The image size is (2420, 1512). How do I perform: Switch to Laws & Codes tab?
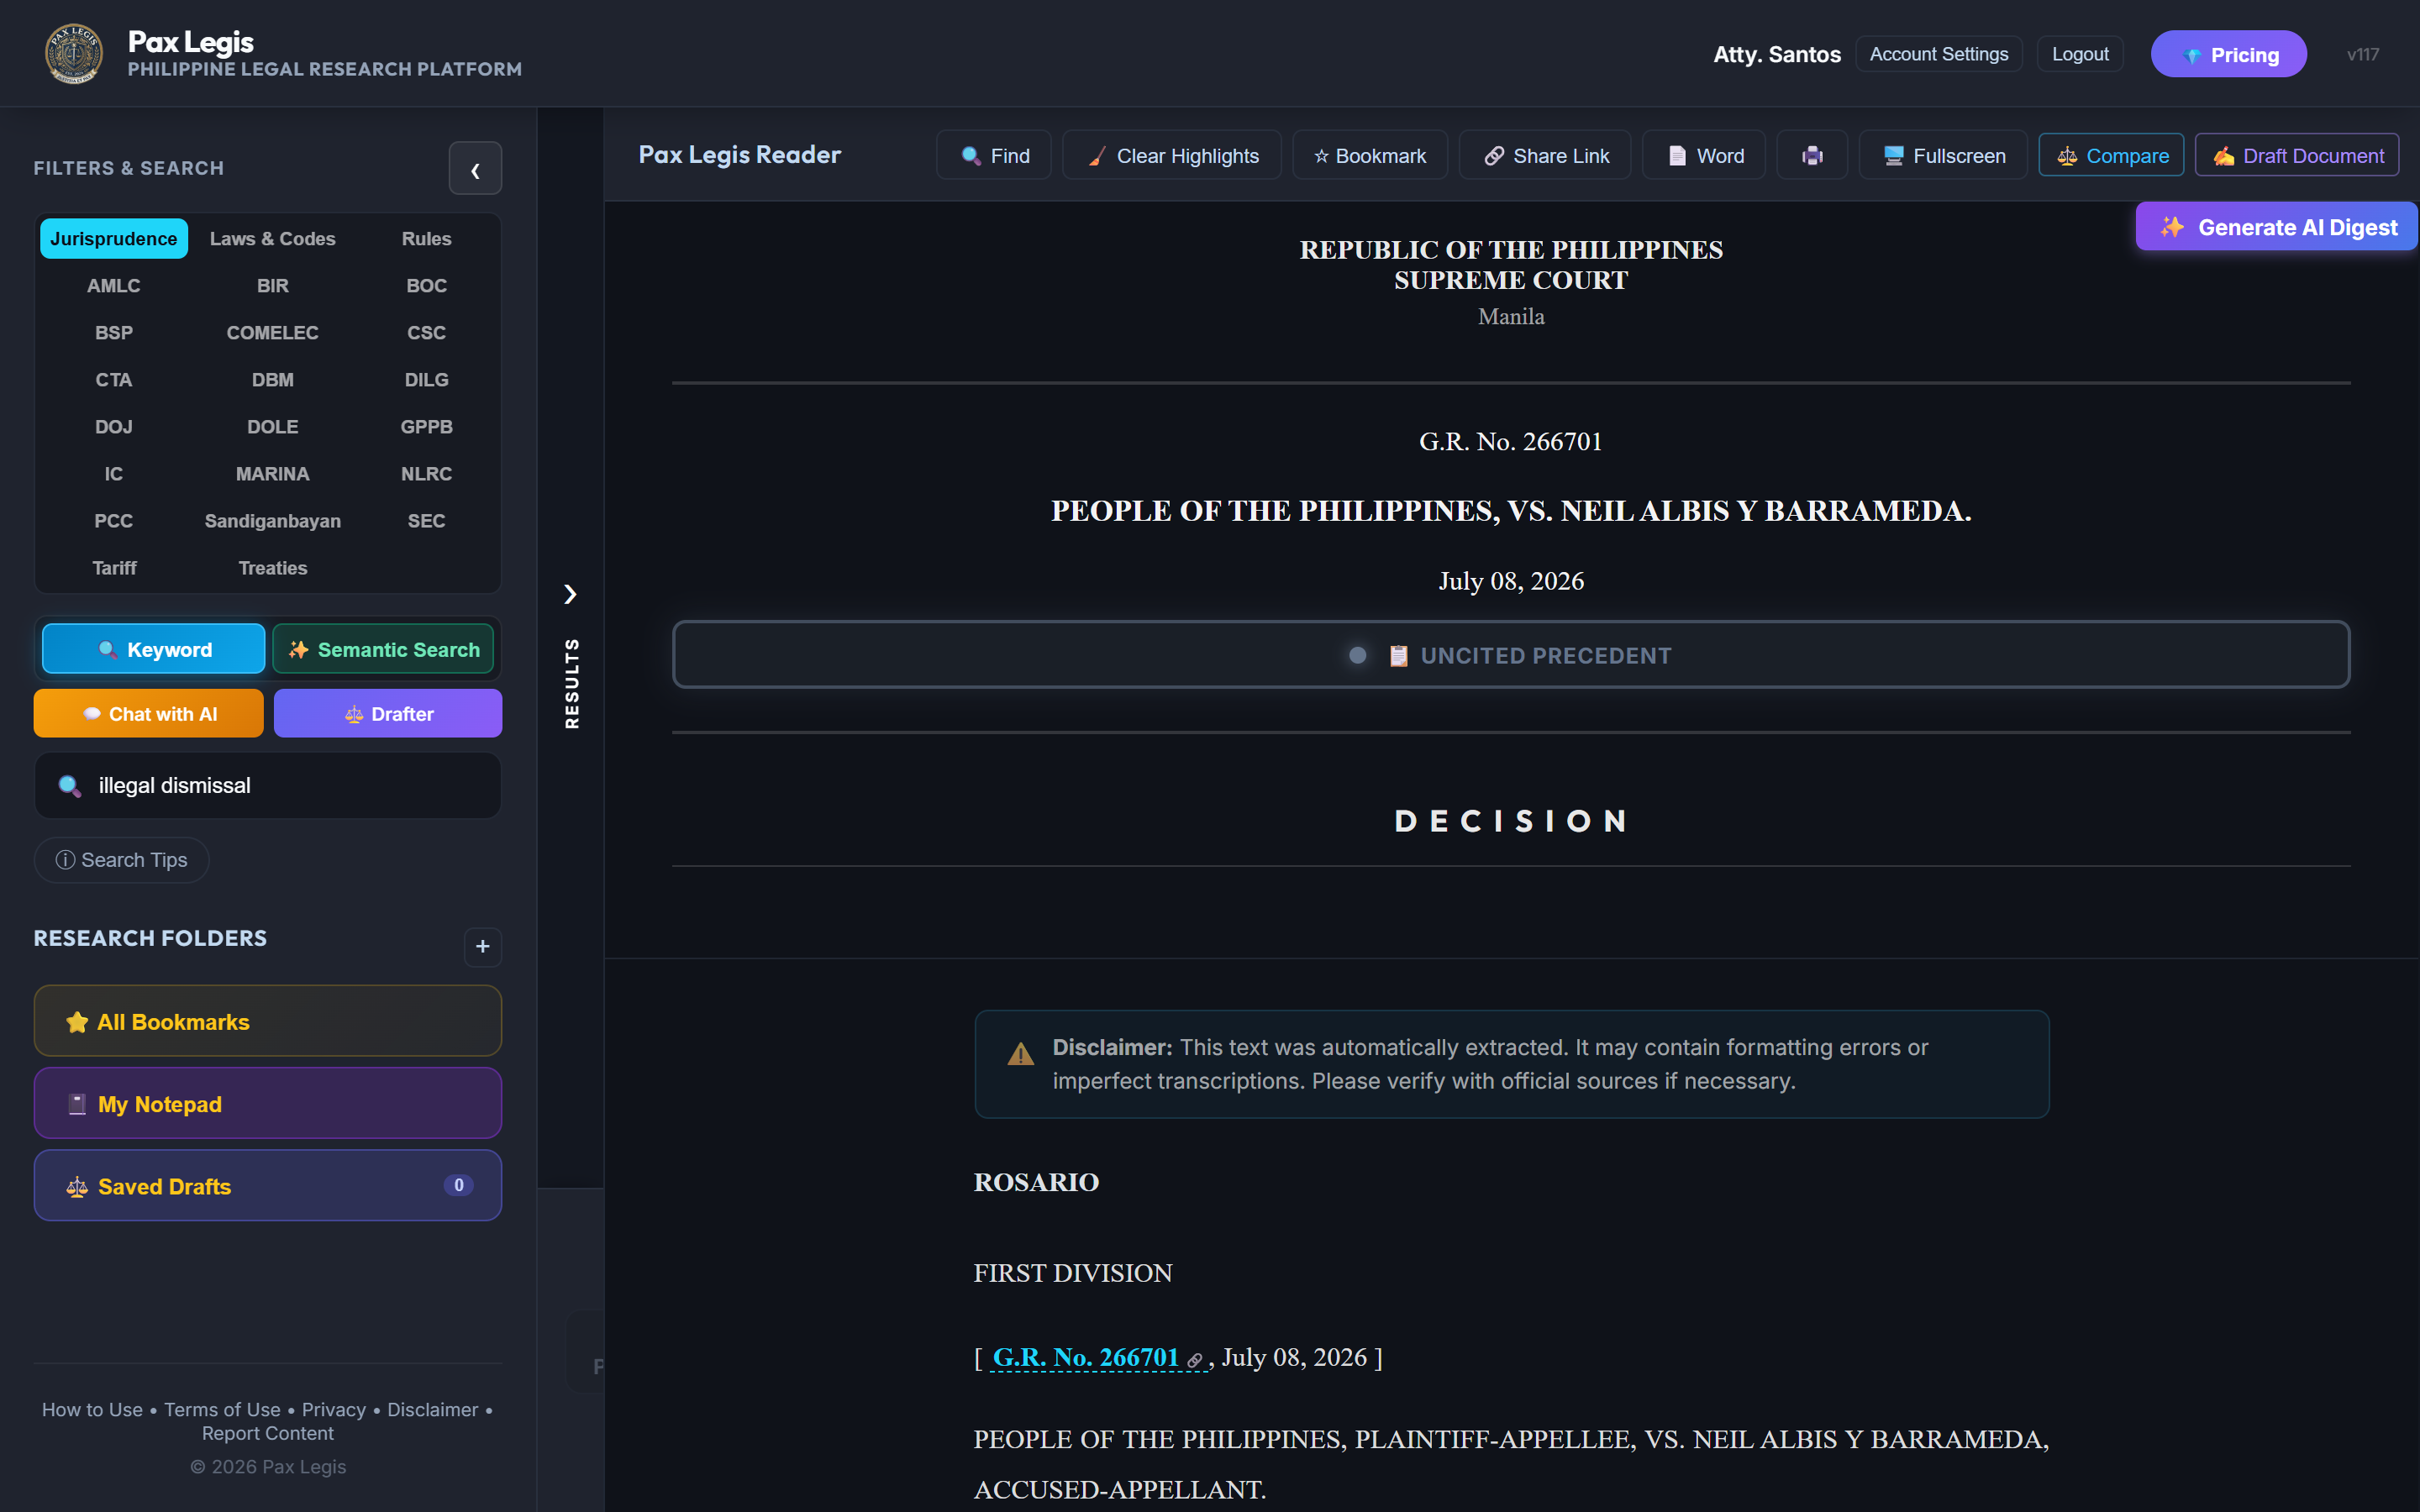click(272, 239)
